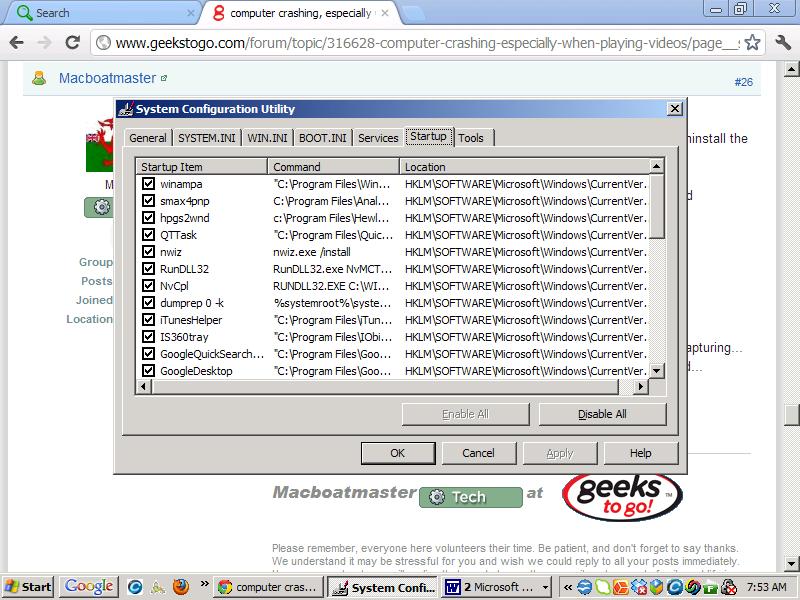Close the computer crashing browser tab
Screen dimensions: 800x600
385,13
